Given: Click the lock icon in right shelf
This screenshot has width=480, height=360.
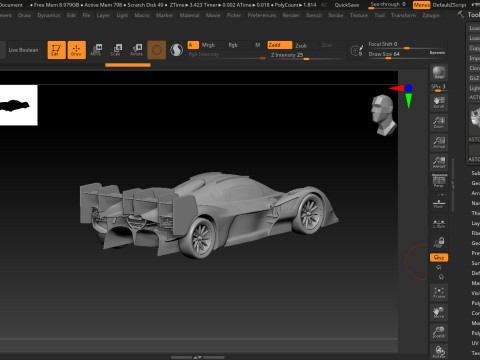Looking at the screenshot, I should 439,242.
